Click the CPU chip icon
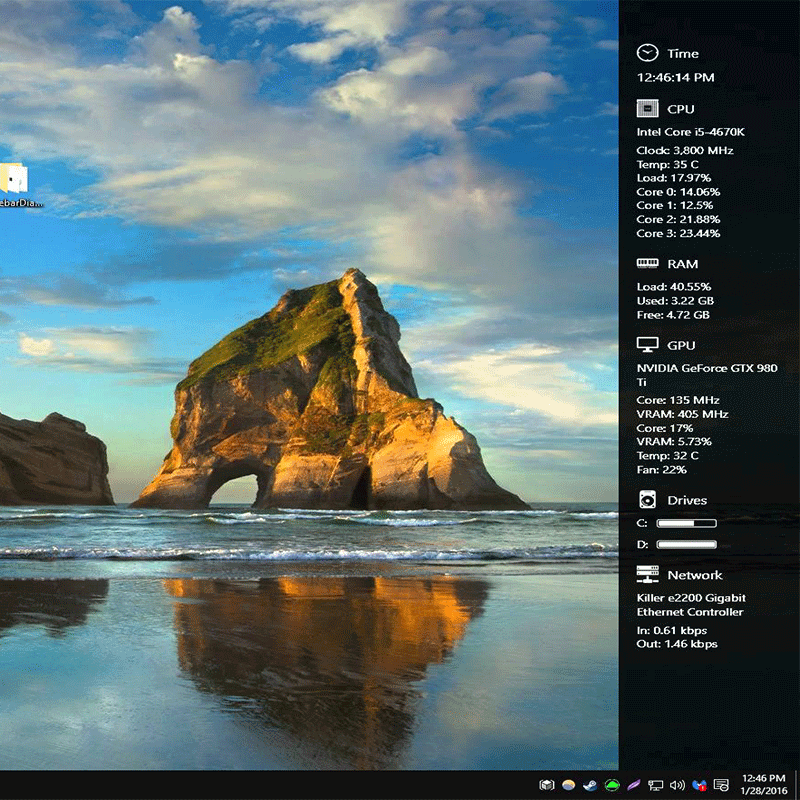The image size is (800, 800). (647, 109)
